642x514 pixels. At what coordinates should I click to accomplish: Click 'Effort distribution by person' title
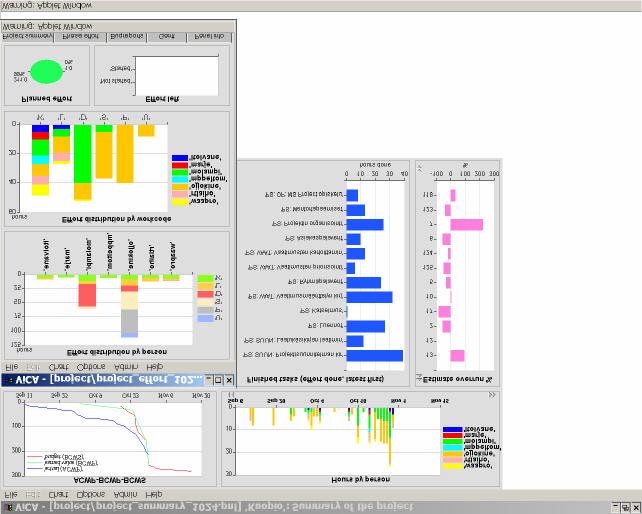(x=117, y=352)
